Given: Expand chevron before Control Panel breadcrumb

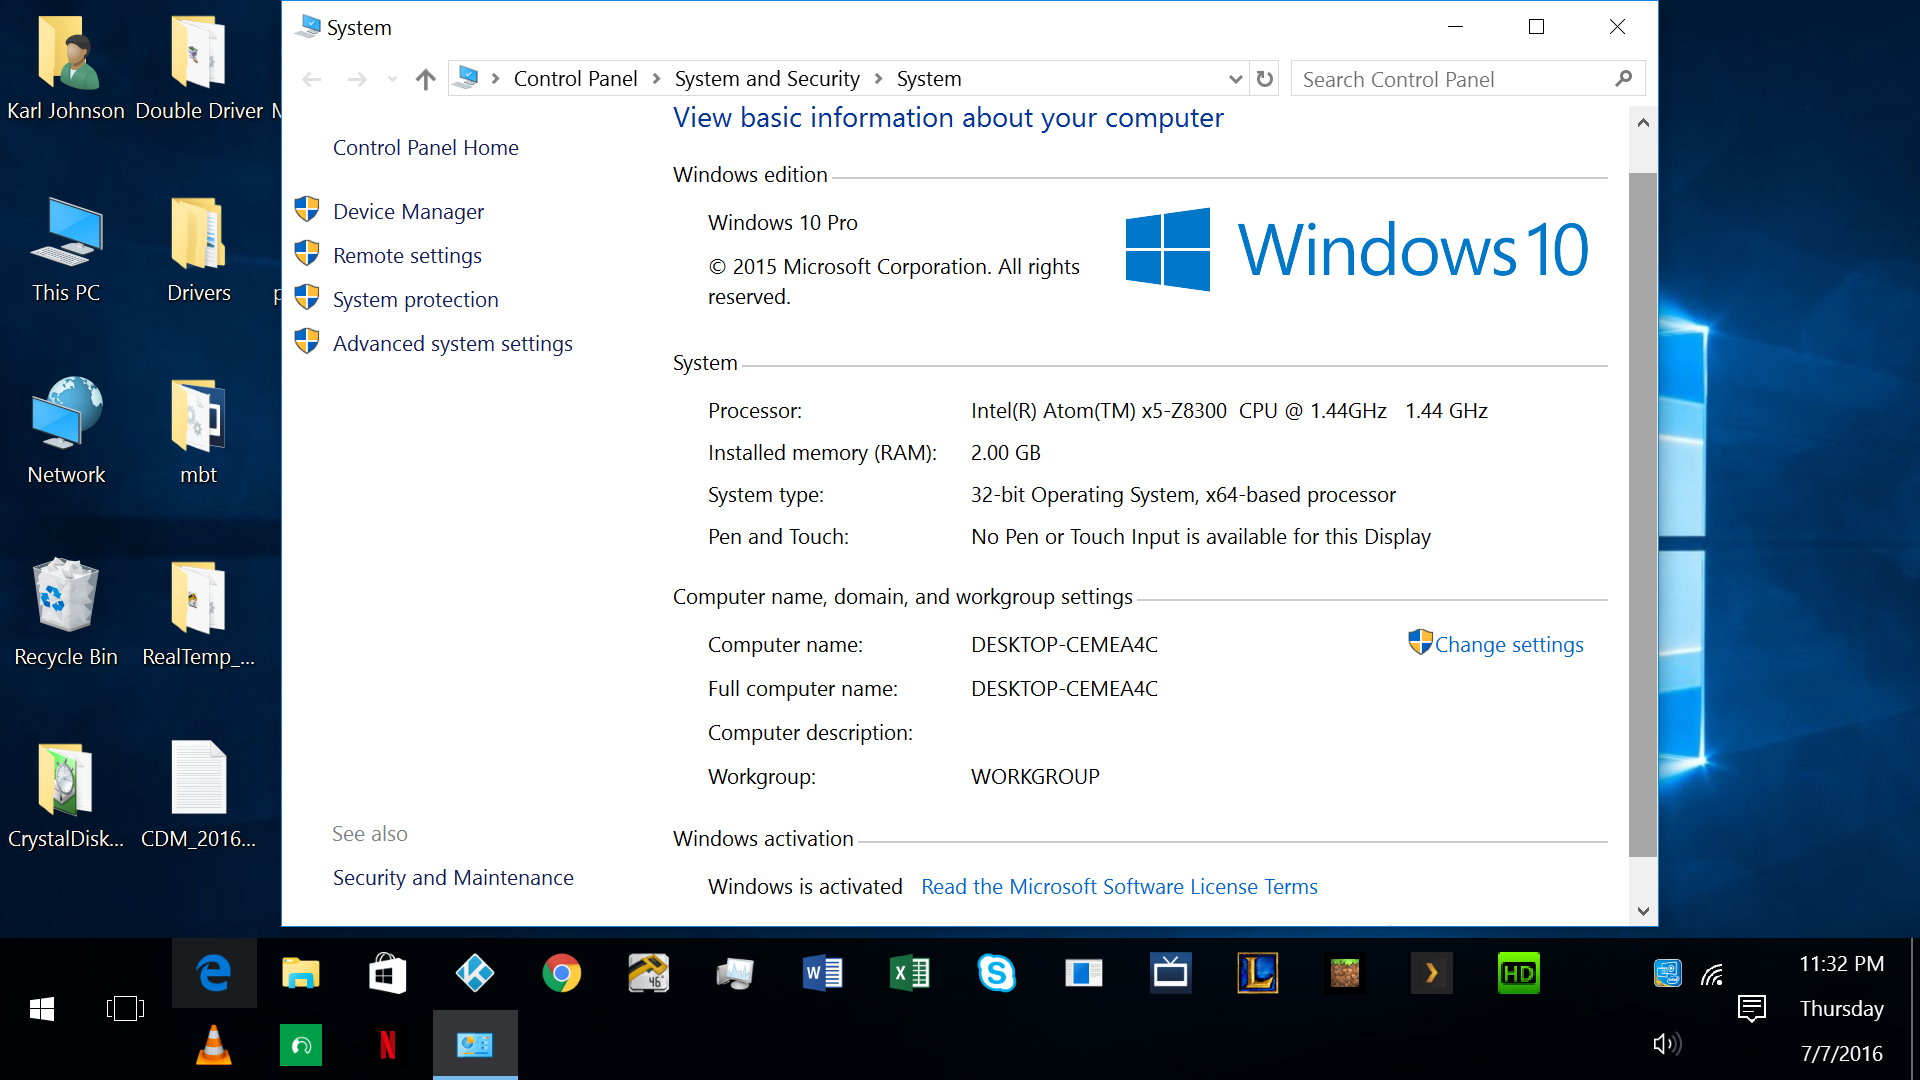Looking at the screenshot, I should click(495, 79).
